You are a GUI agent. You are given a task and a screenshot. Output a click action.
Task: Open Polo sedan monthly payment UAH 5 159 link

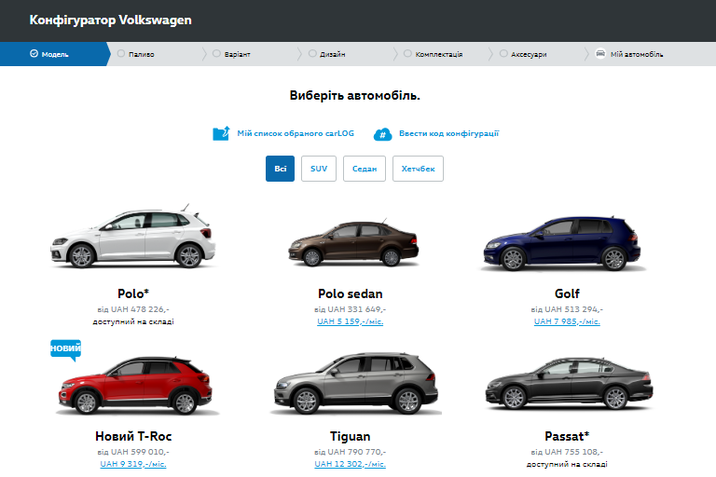(x=350, y=321)
